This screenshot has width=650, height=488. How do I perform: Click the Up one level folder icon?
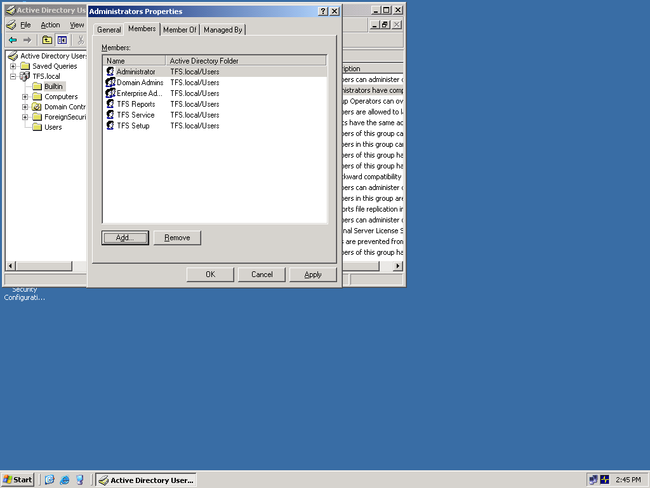(47, 40)
